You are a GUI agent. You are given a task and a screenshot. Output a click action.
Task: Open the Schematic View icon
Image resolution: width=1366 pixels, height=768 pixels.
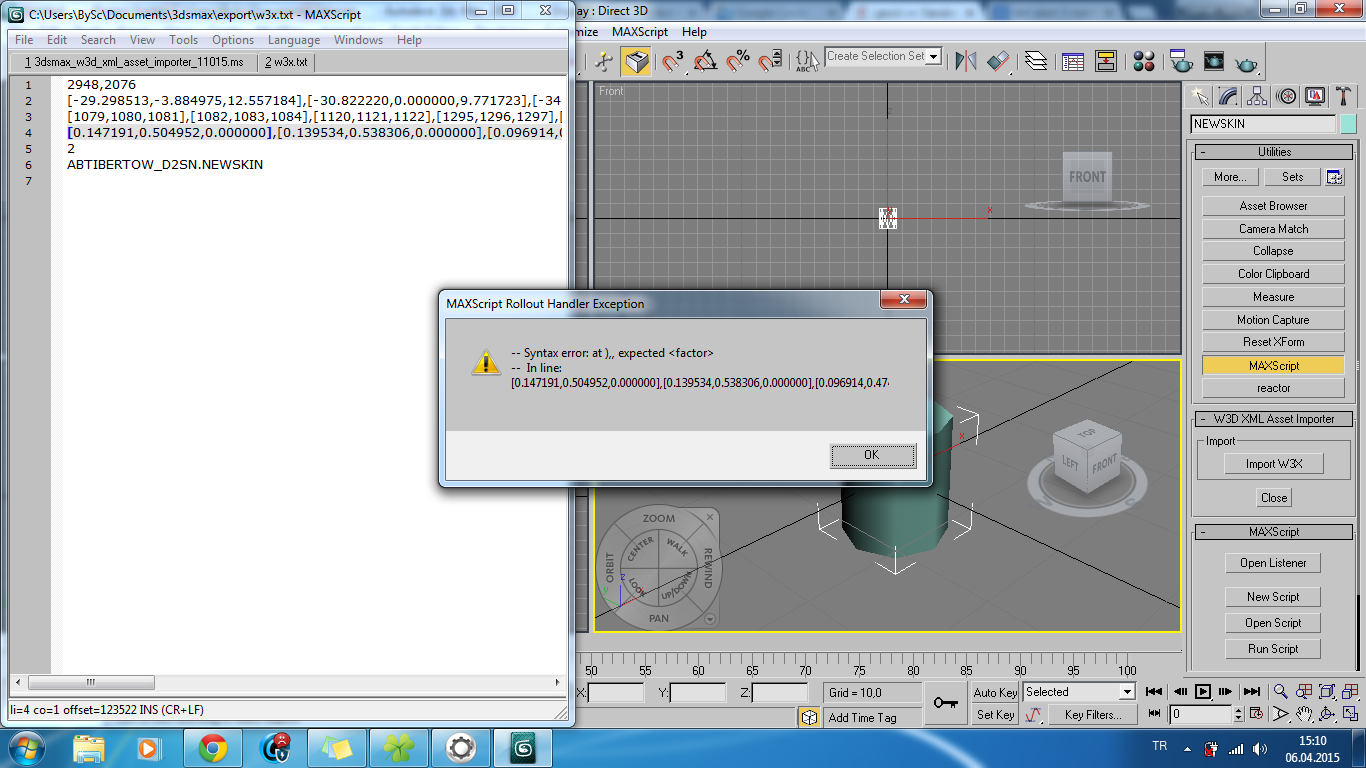(1105, 62)
